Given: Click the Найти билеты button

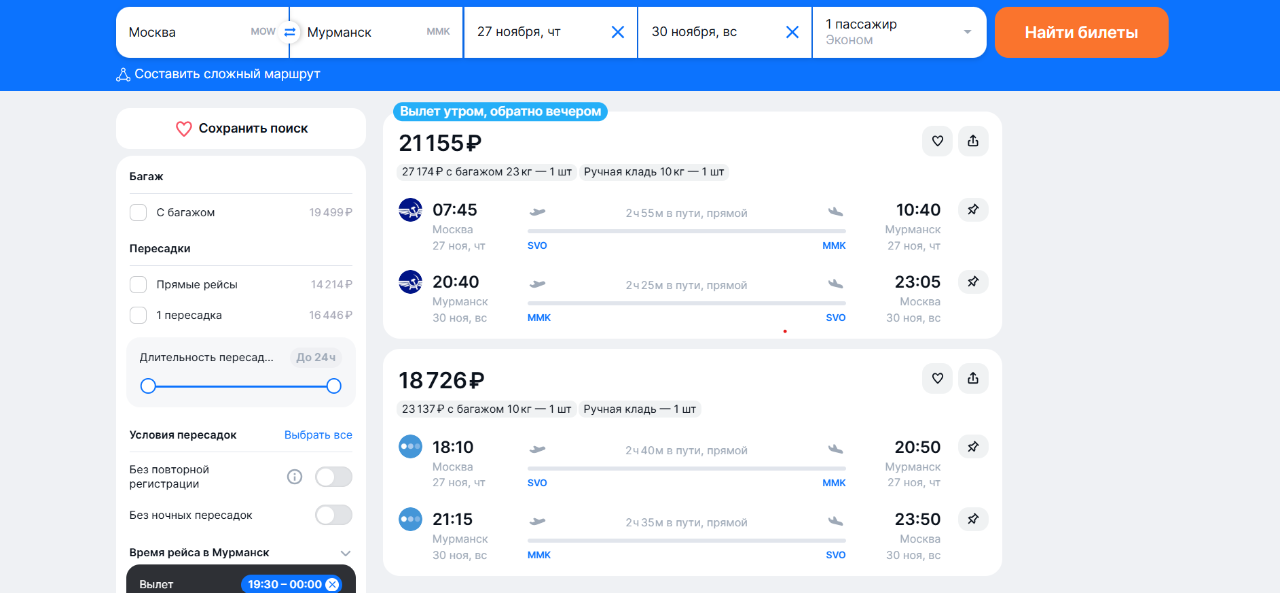Looking at the screenshot, I should click(1081, 32).
